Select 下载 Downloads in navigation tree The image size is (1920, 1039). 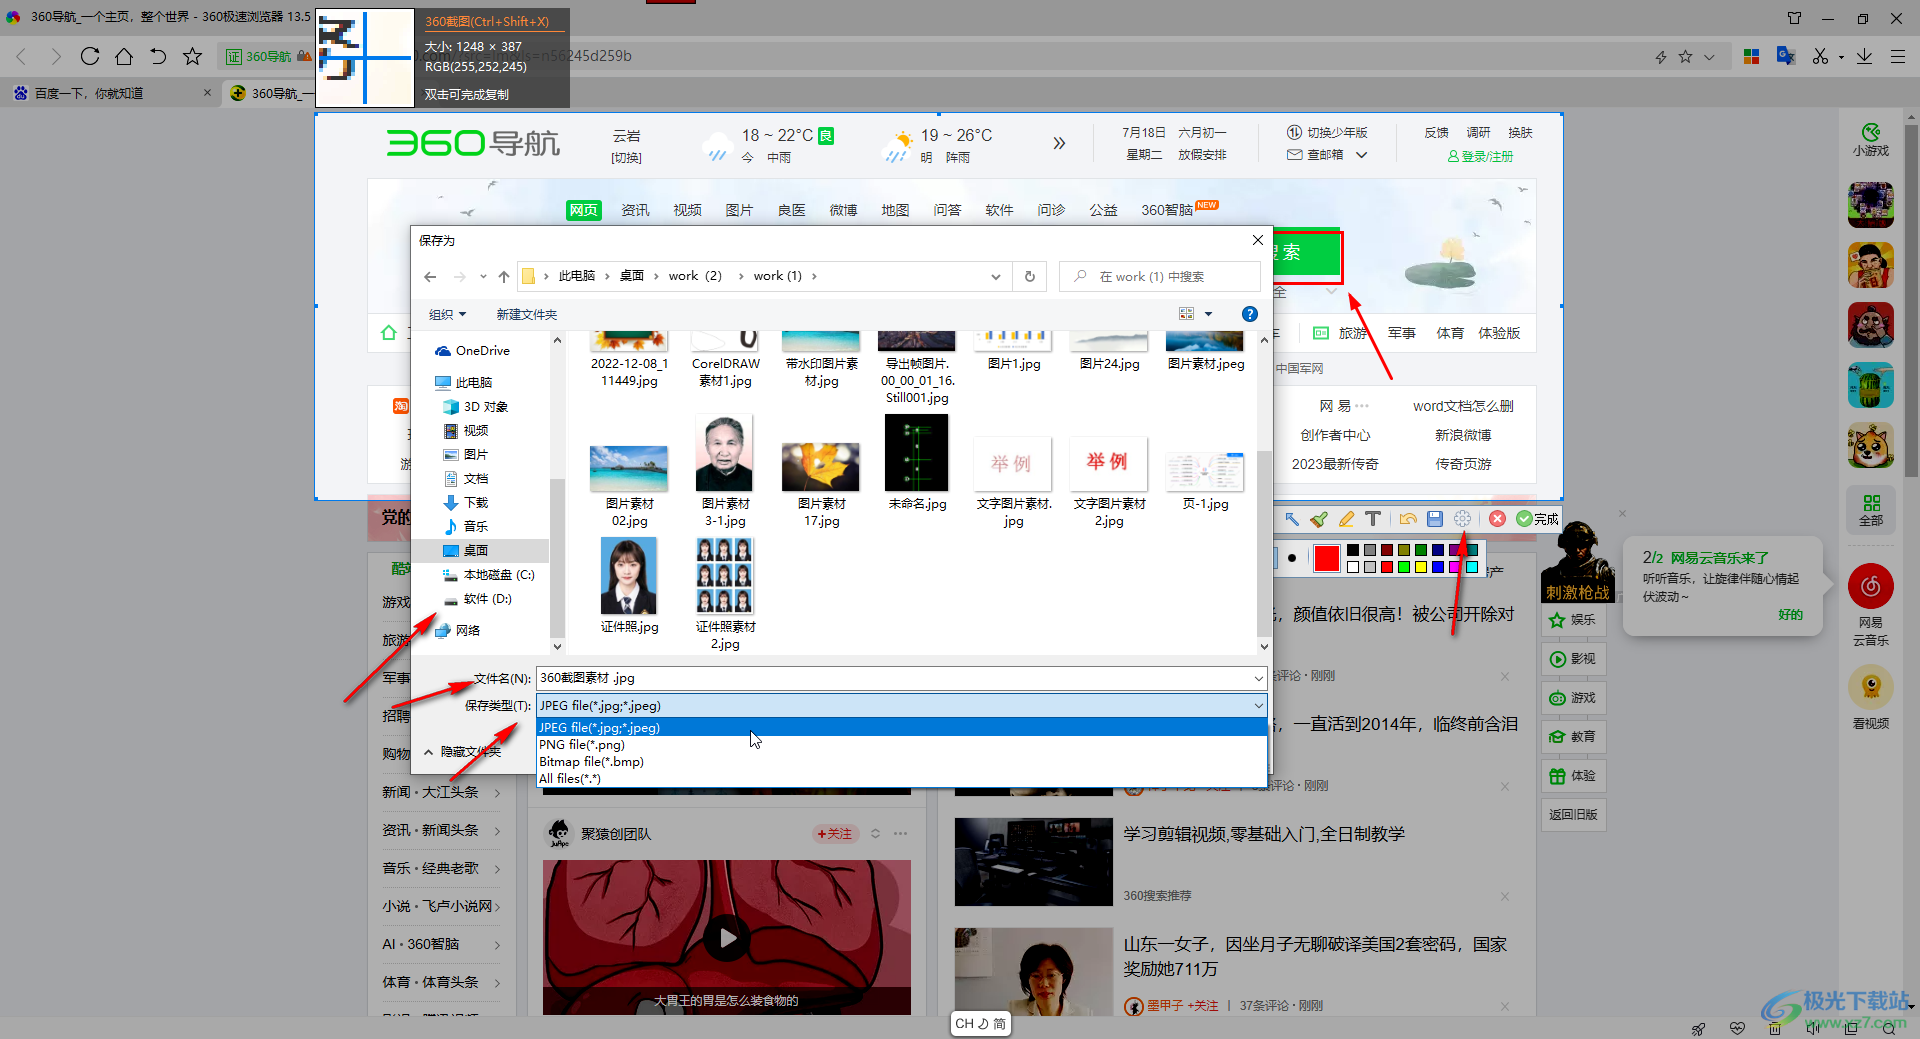[x=466, y=503]
